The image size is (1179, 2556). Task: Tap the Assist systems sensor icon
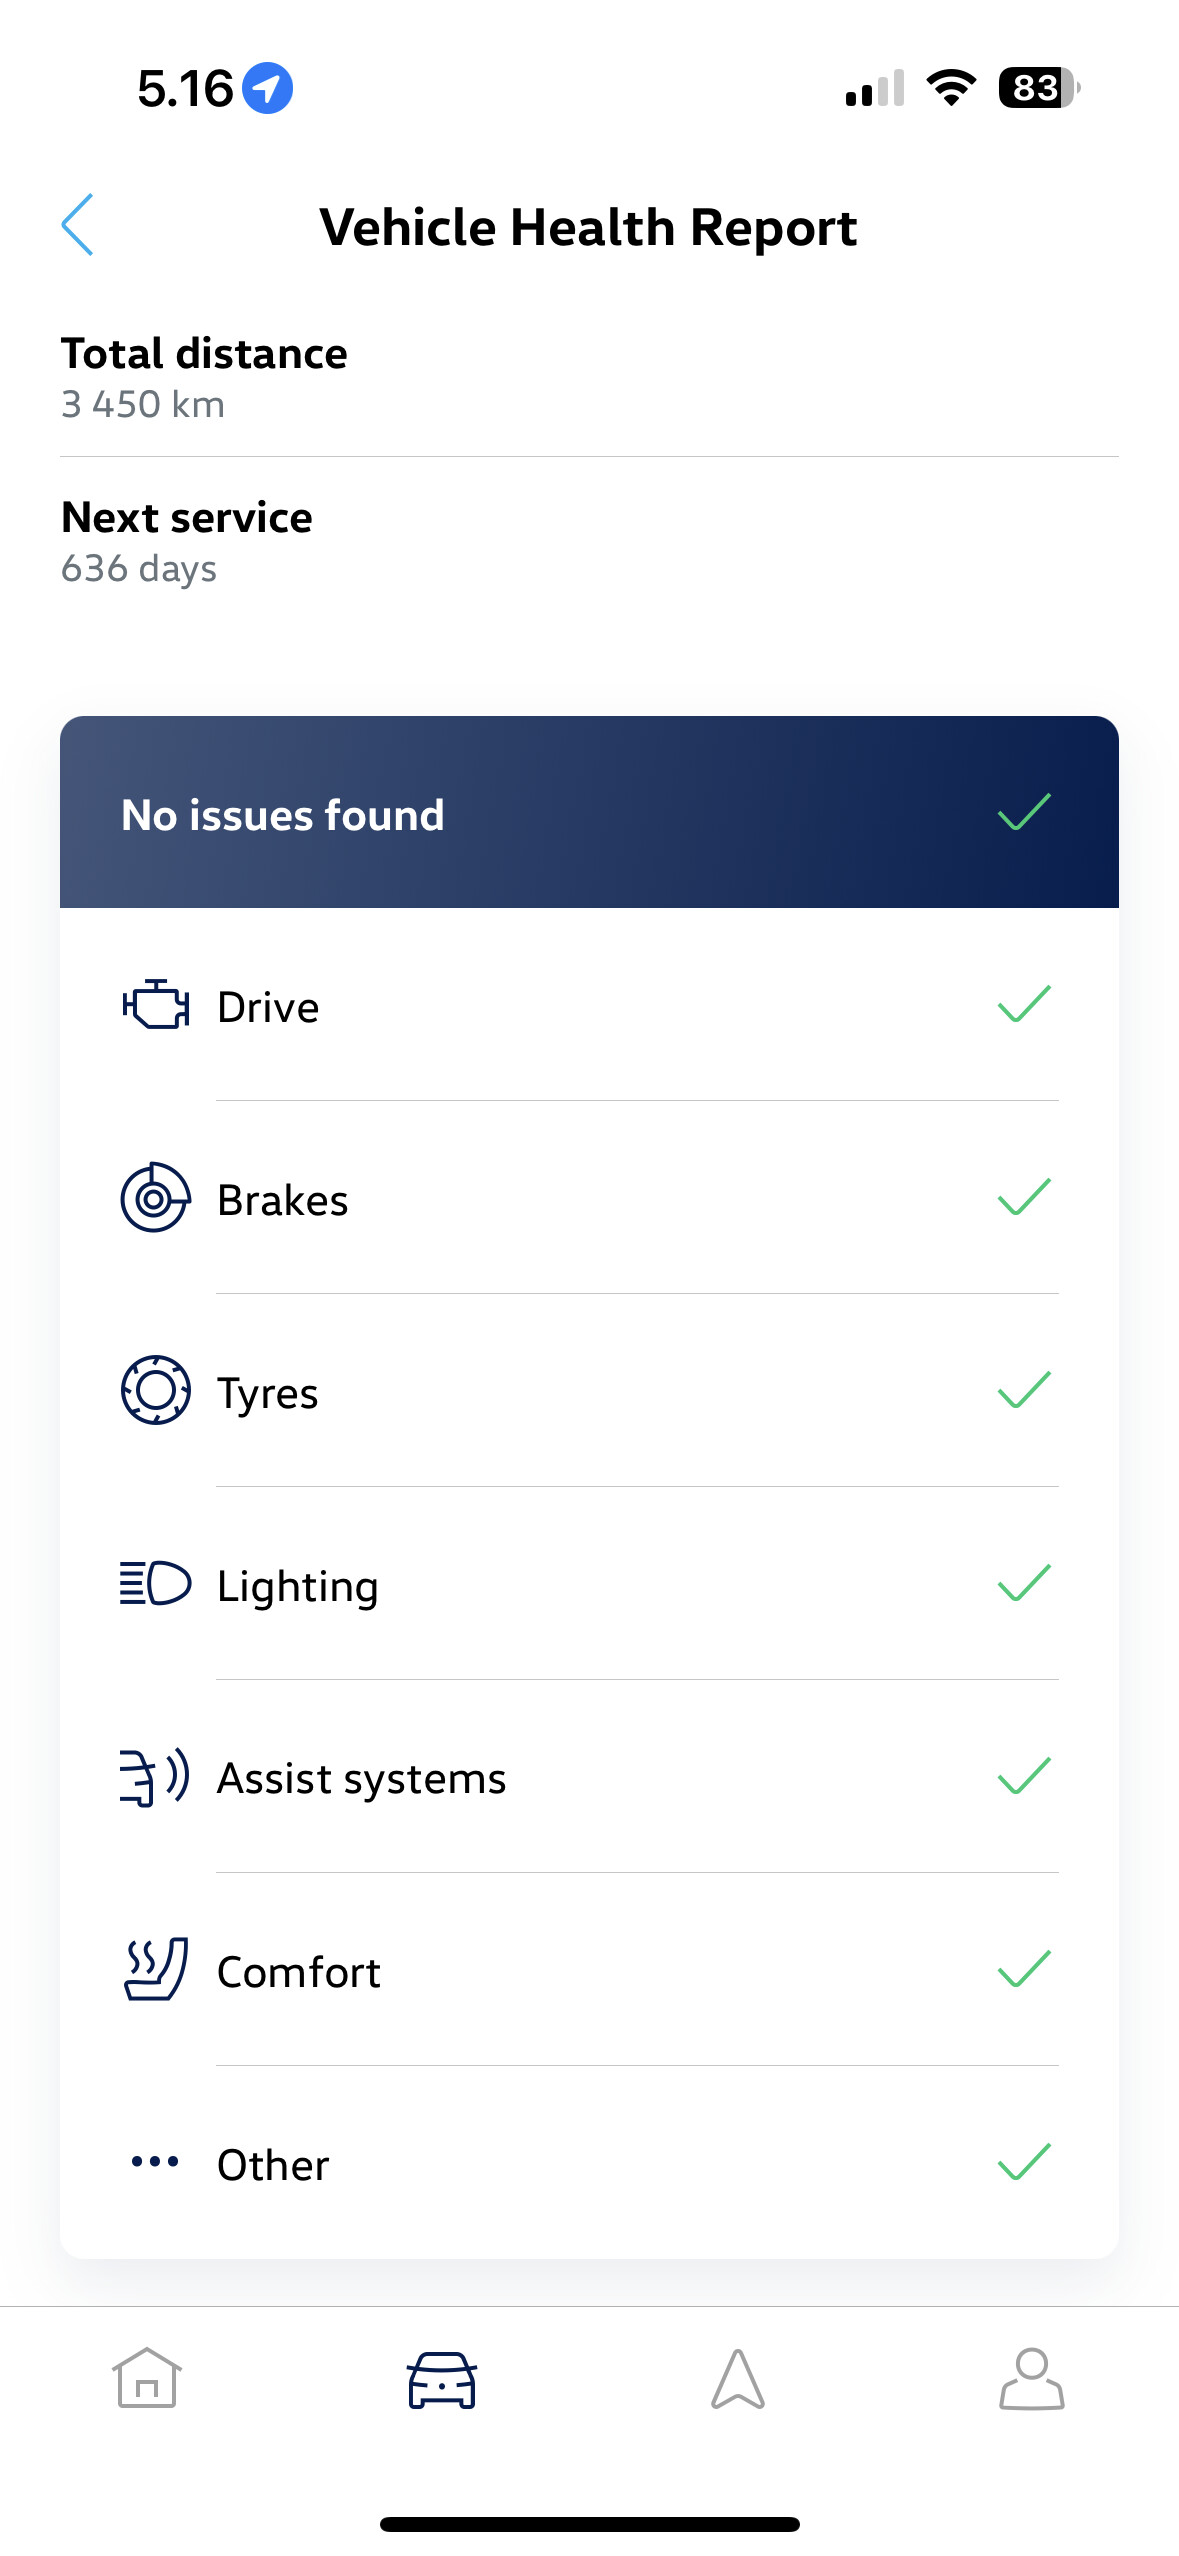[x=155, y=1777]
